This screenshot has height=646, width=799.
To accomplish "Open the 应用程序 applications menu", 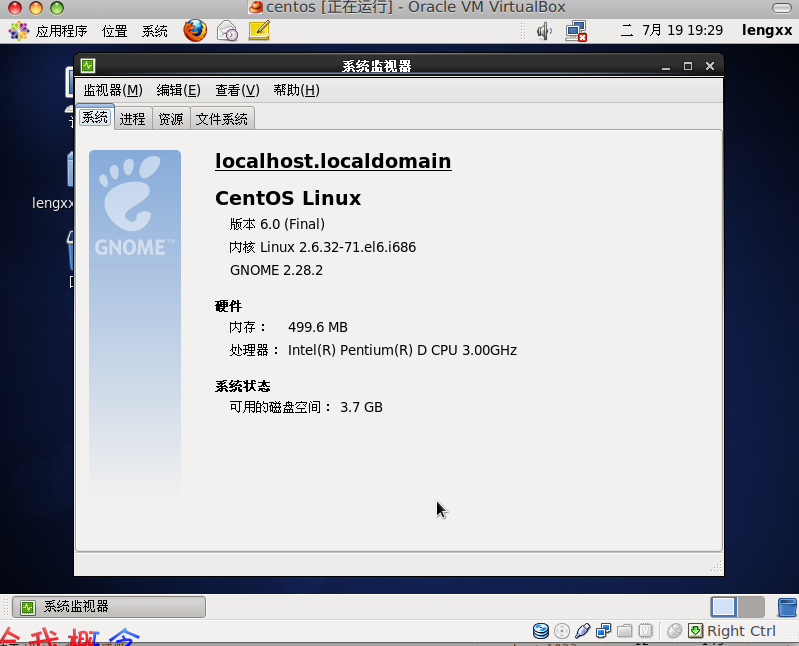I will click(x=61, y=31).
